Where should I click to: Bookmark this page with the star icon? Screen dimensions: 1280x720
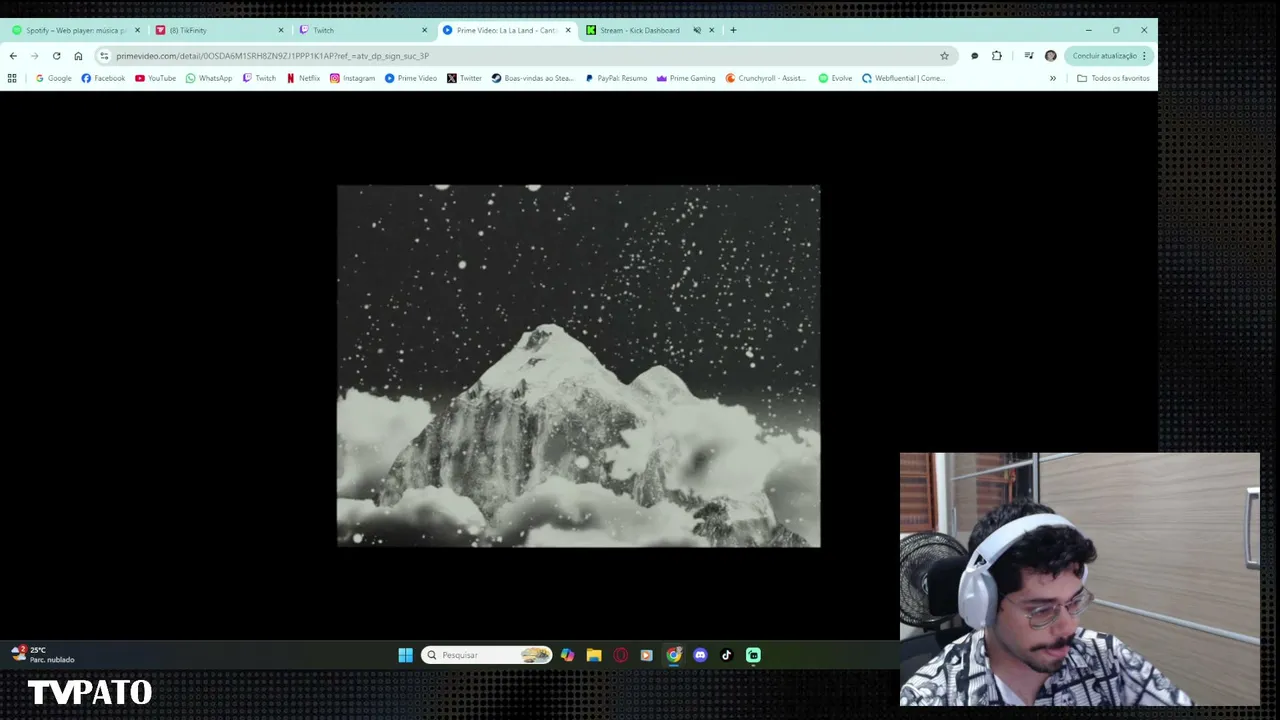pyautogui.click(x=944, y=56)
